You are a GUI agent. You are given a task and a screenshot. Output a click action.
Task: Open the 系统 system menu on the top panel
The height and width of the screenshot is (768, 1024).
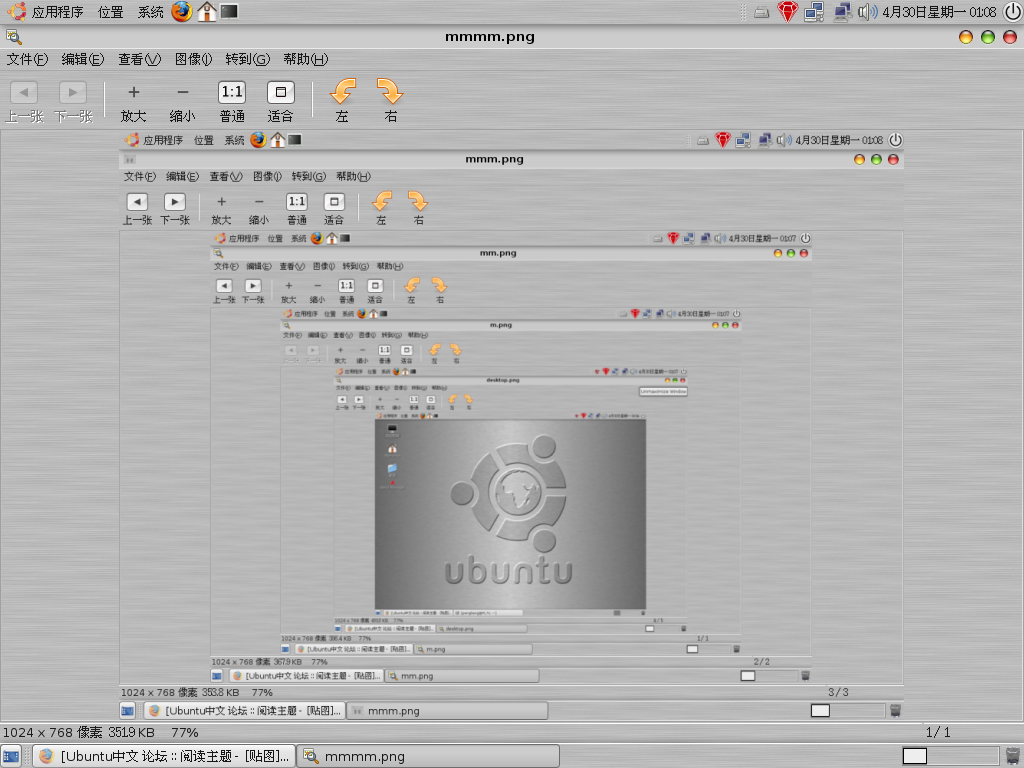(x=151, y=12)
